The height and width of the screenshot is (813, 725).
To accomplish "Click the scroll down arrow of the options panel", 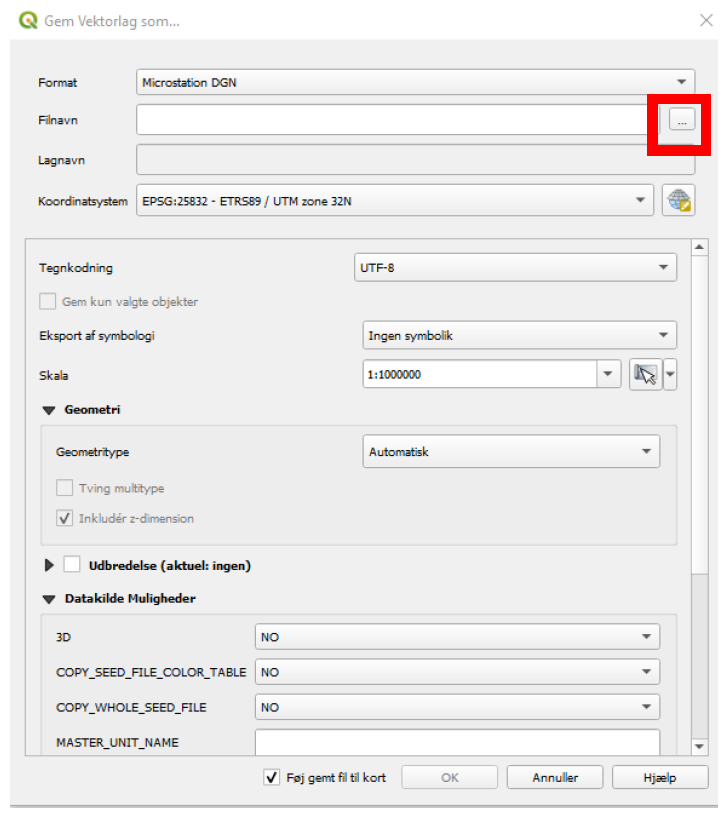I will coord(700,746).
